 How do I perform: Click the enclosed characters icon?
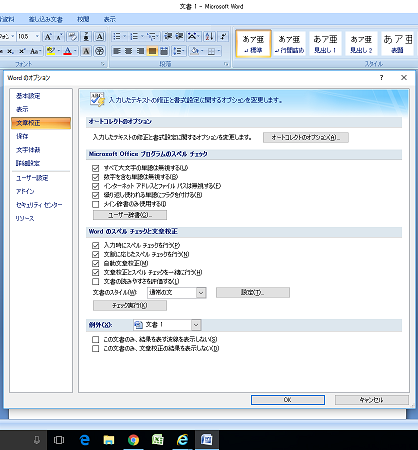100,51
